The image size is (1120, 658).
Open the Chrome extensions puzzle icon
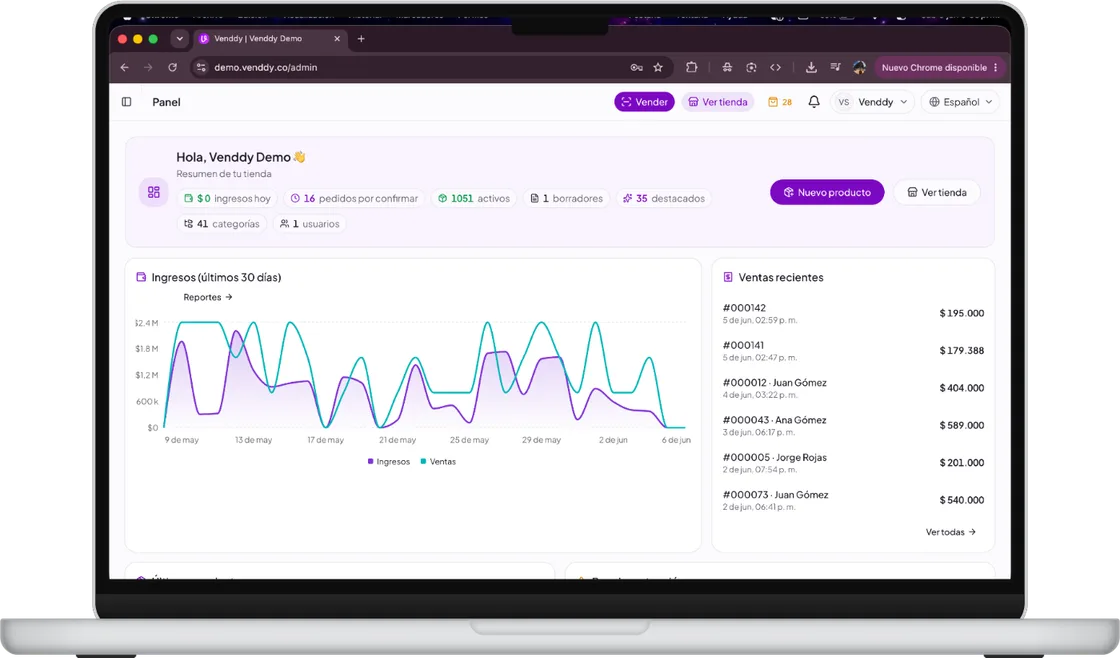[691, 67]
